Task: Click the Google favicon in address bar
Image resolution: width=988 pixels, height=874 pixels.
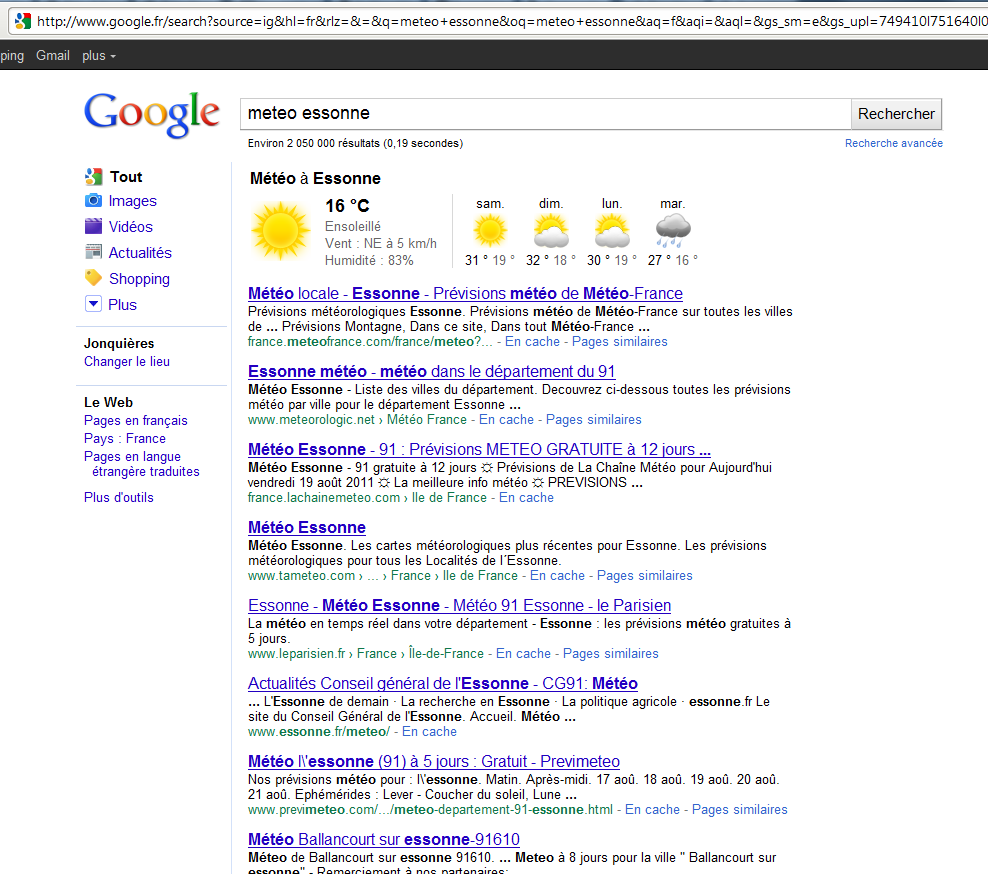Action: click(x=23, y=21)
